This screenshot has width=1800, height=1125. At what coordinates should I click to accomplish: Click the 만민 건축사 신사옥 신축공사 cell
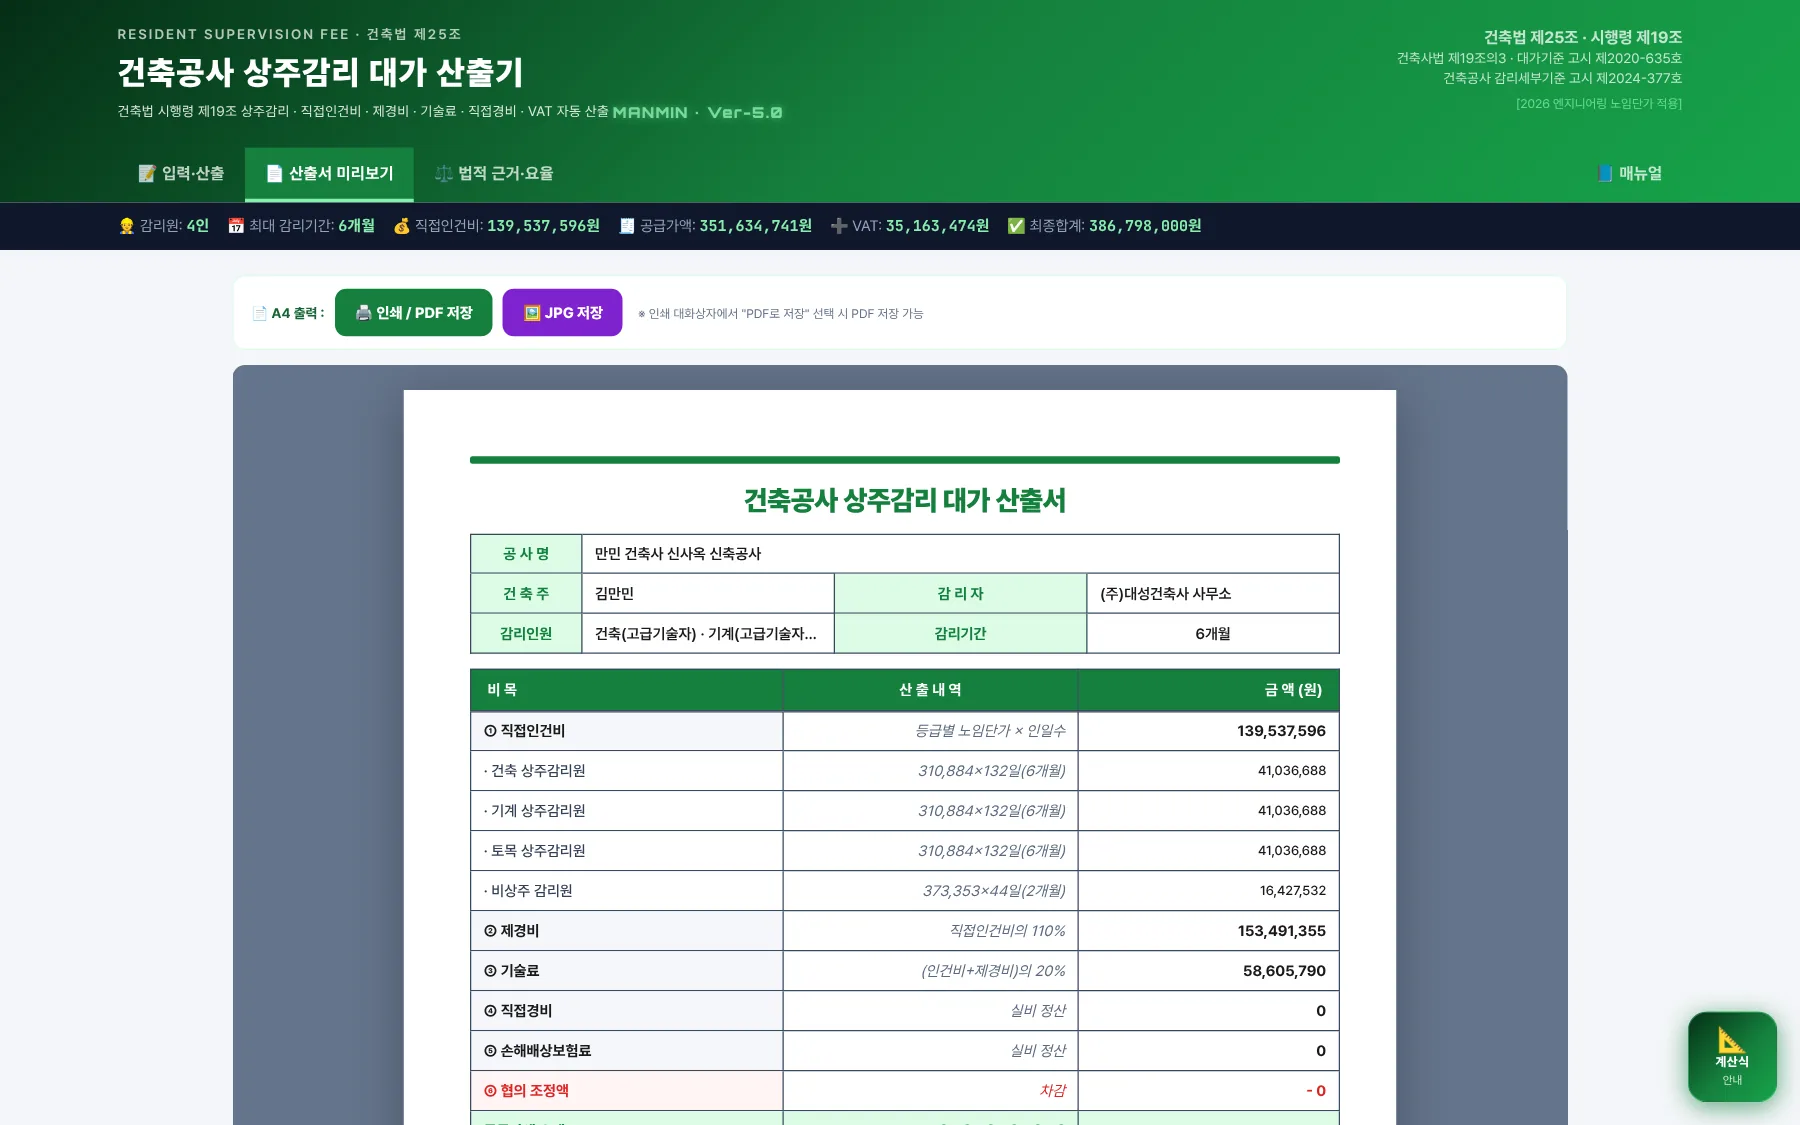[x=960, y=554]
